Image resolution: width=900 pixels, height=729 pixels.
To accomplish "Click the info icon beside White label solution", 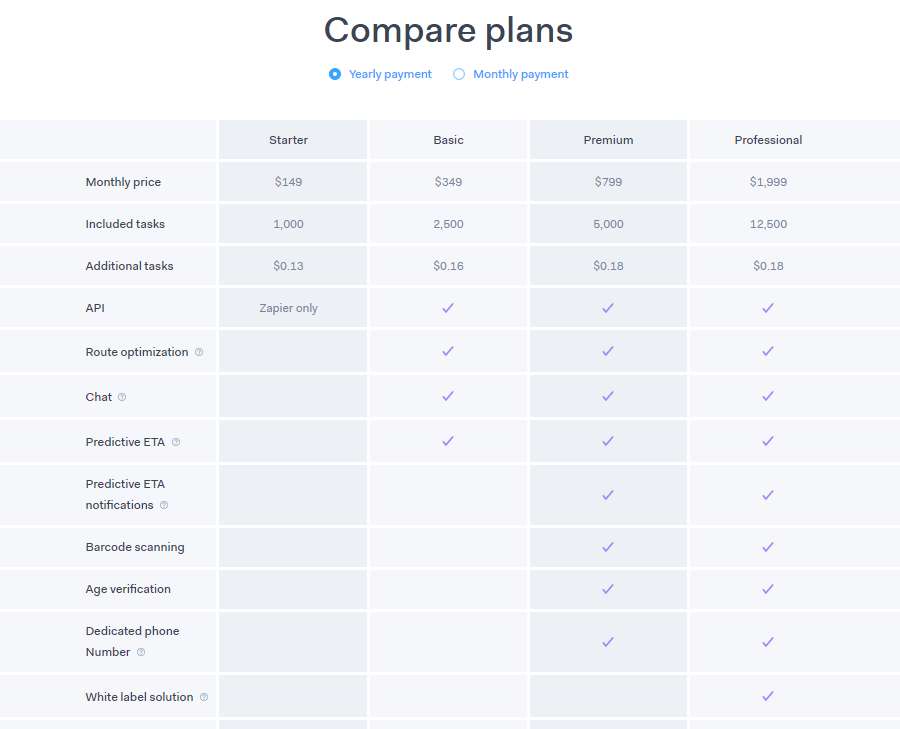I will point(204,697).
